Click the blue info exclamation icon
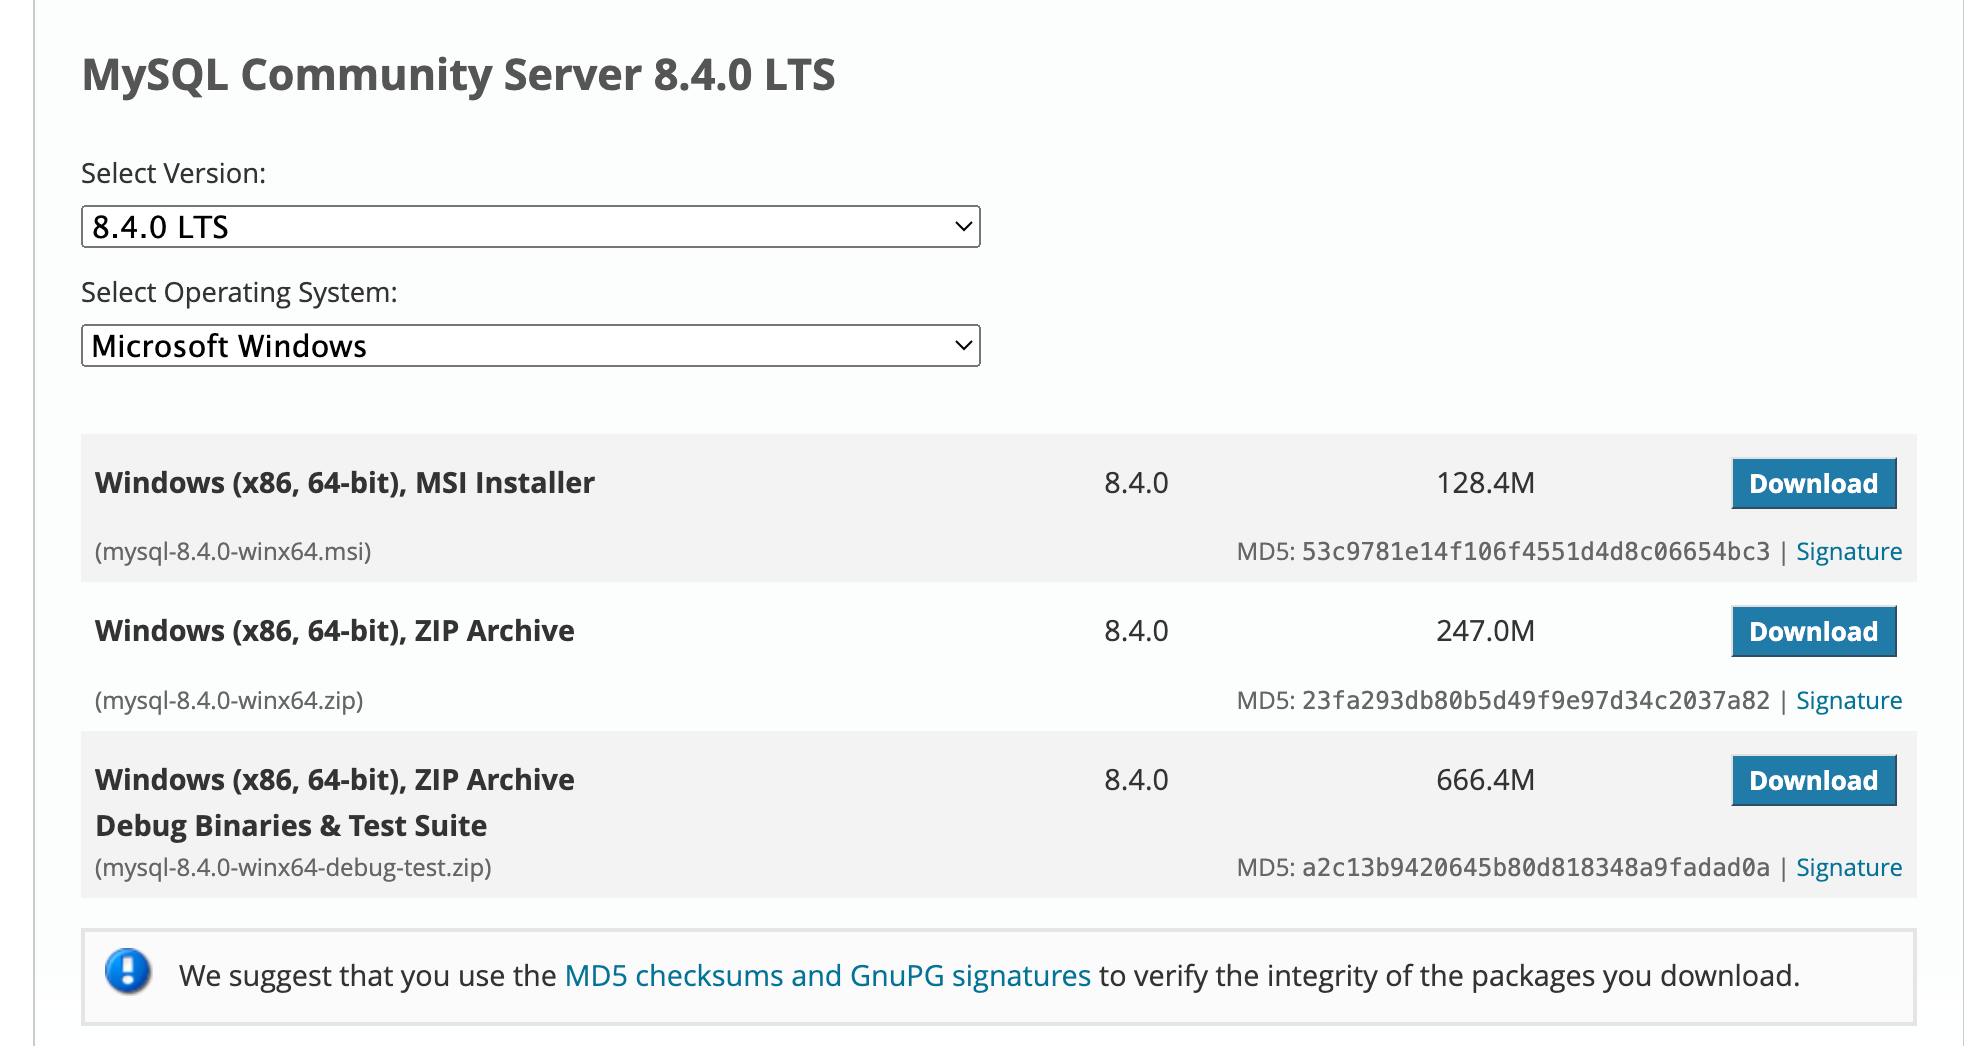Viewport: 1964px width, 1046px height. click(128, 971)
